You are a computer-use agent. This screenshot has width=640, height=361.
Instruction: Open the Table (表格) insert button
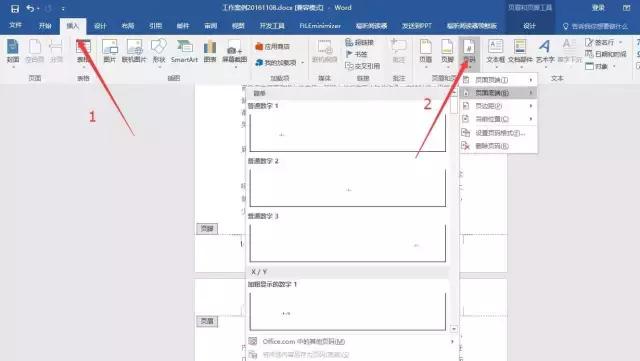83,52
